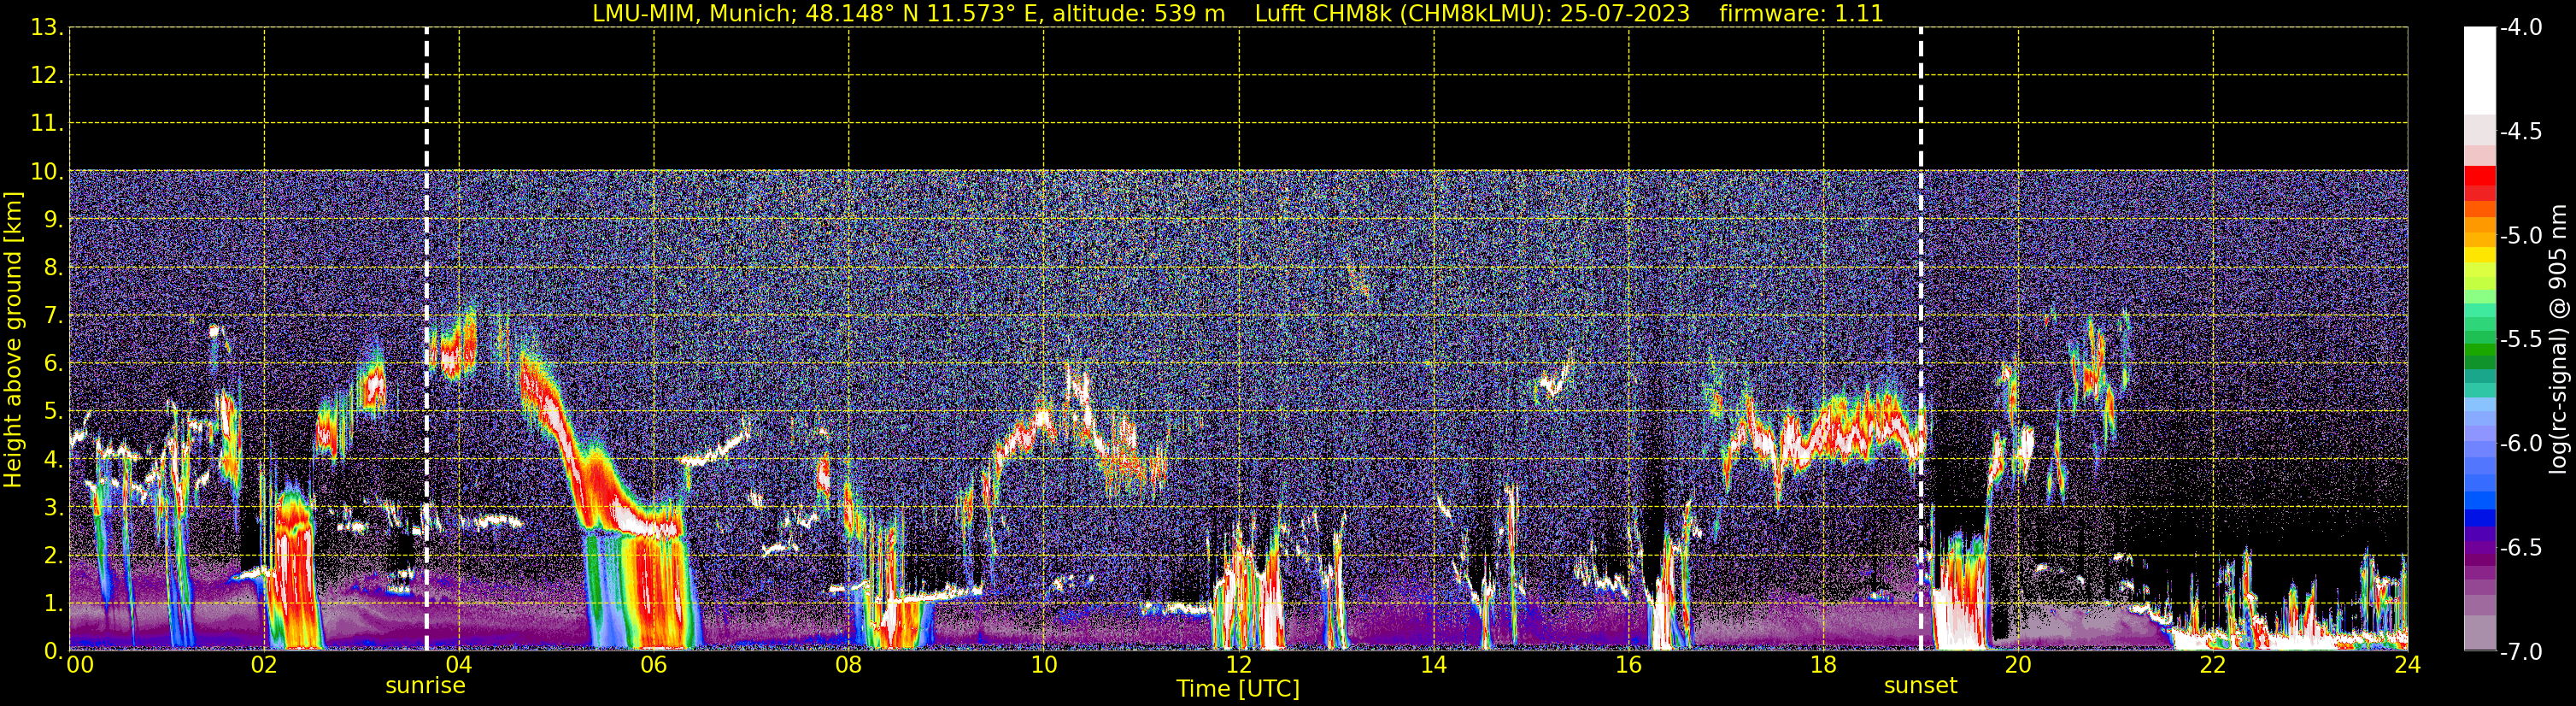Click the '-5.5' colorbar tick label
The height and width of the screenshot is (706, 2576).
pos(2521,339)
